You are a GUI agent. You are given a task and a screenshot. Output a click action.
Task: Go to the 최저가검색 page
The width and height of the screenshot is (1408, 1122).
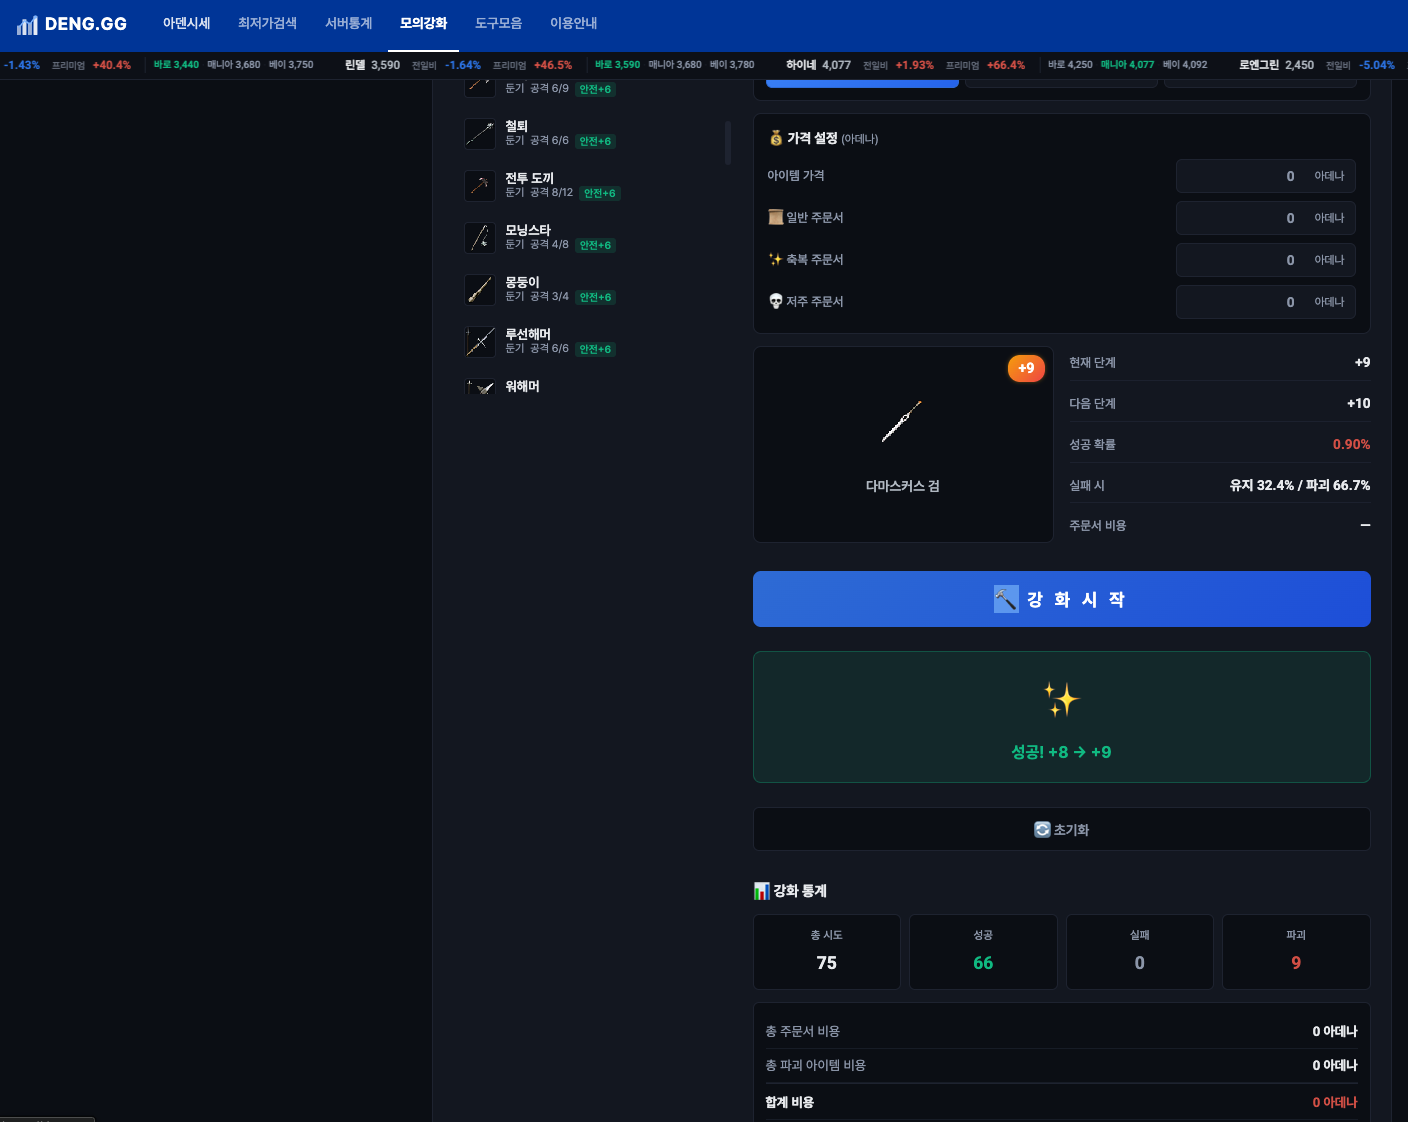click(267, 23)
